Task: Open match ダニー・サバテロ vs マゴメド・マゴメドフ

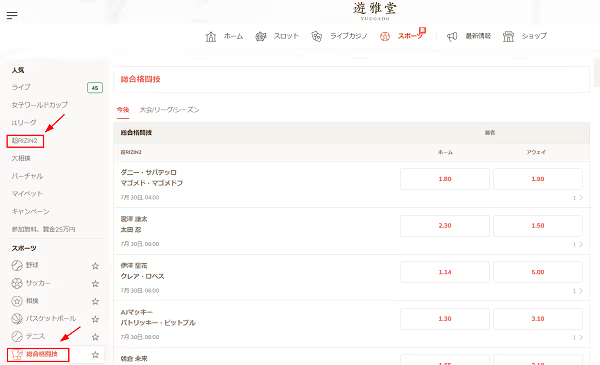Action: click(x=152, y=178)
